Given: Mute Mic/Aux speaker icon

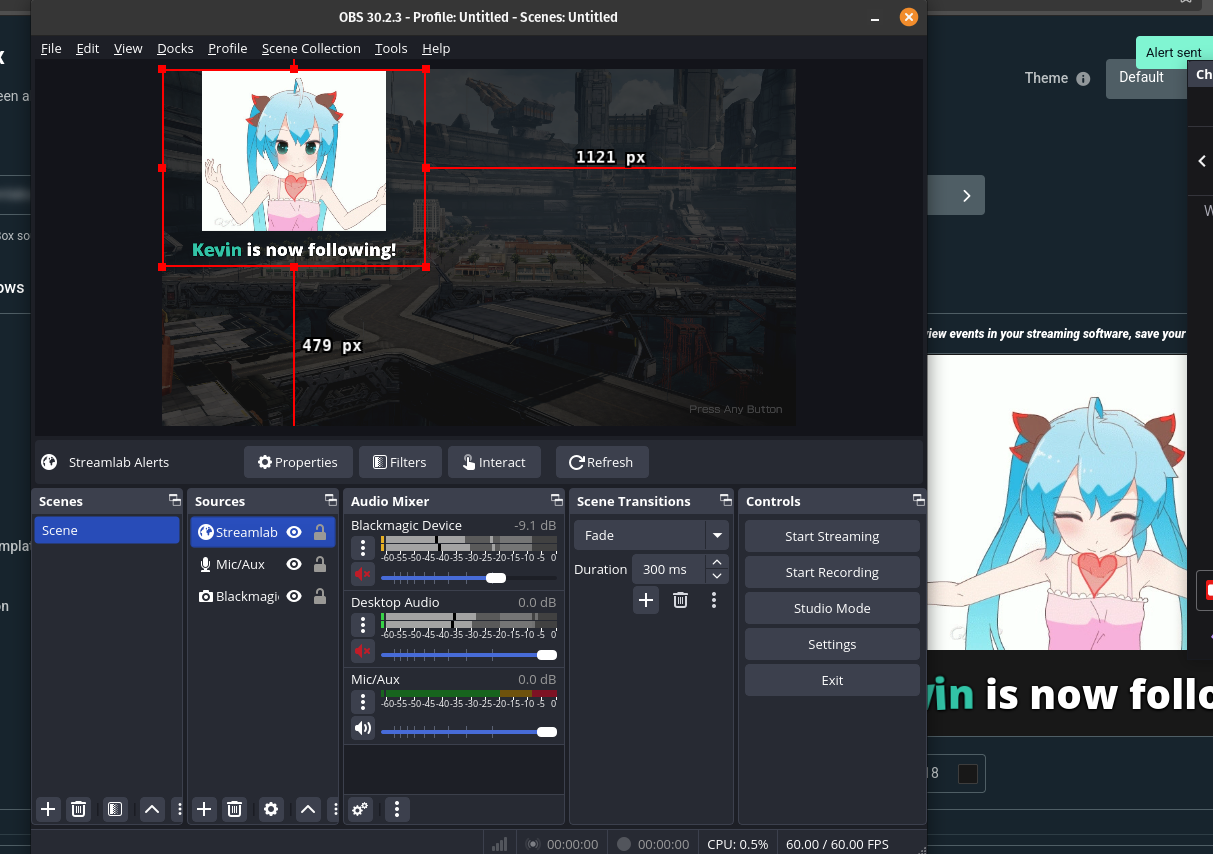Looking at the screenshot, I should pyautogui.click(x=363, y=728).
